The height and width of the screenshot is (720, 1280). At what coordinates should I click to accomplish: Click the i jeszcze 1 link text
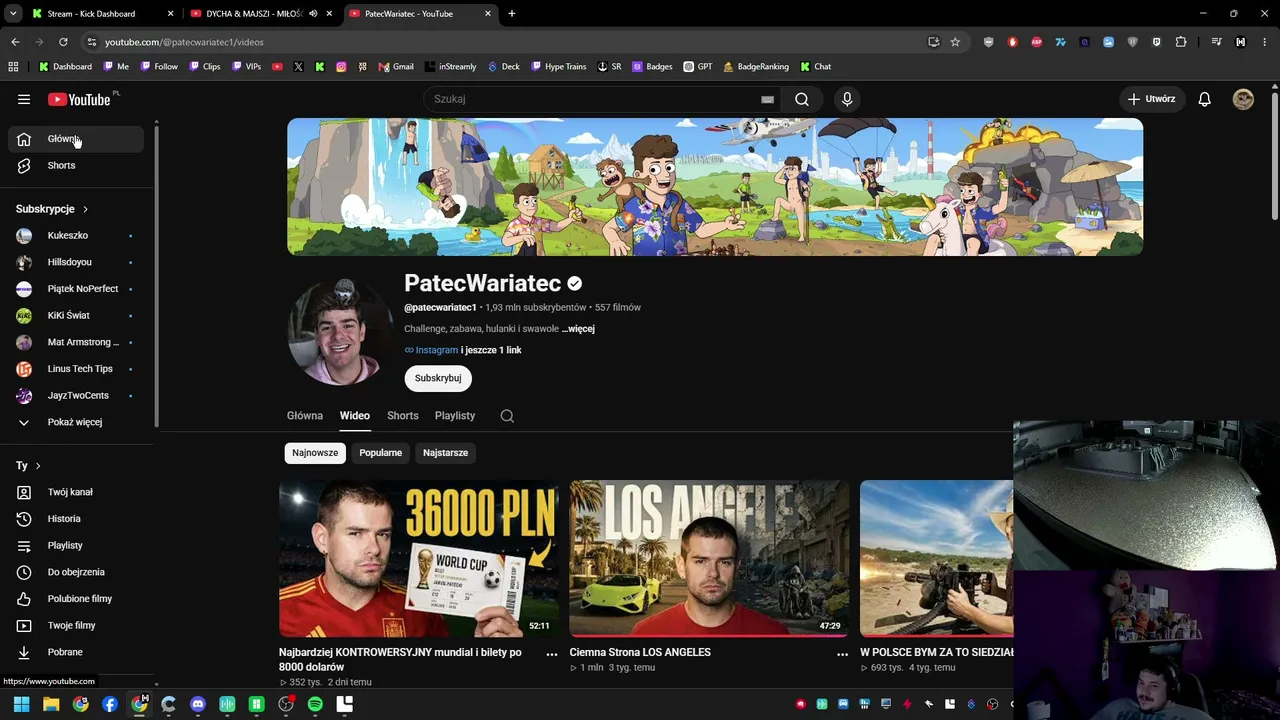click(x=491, y=350)
